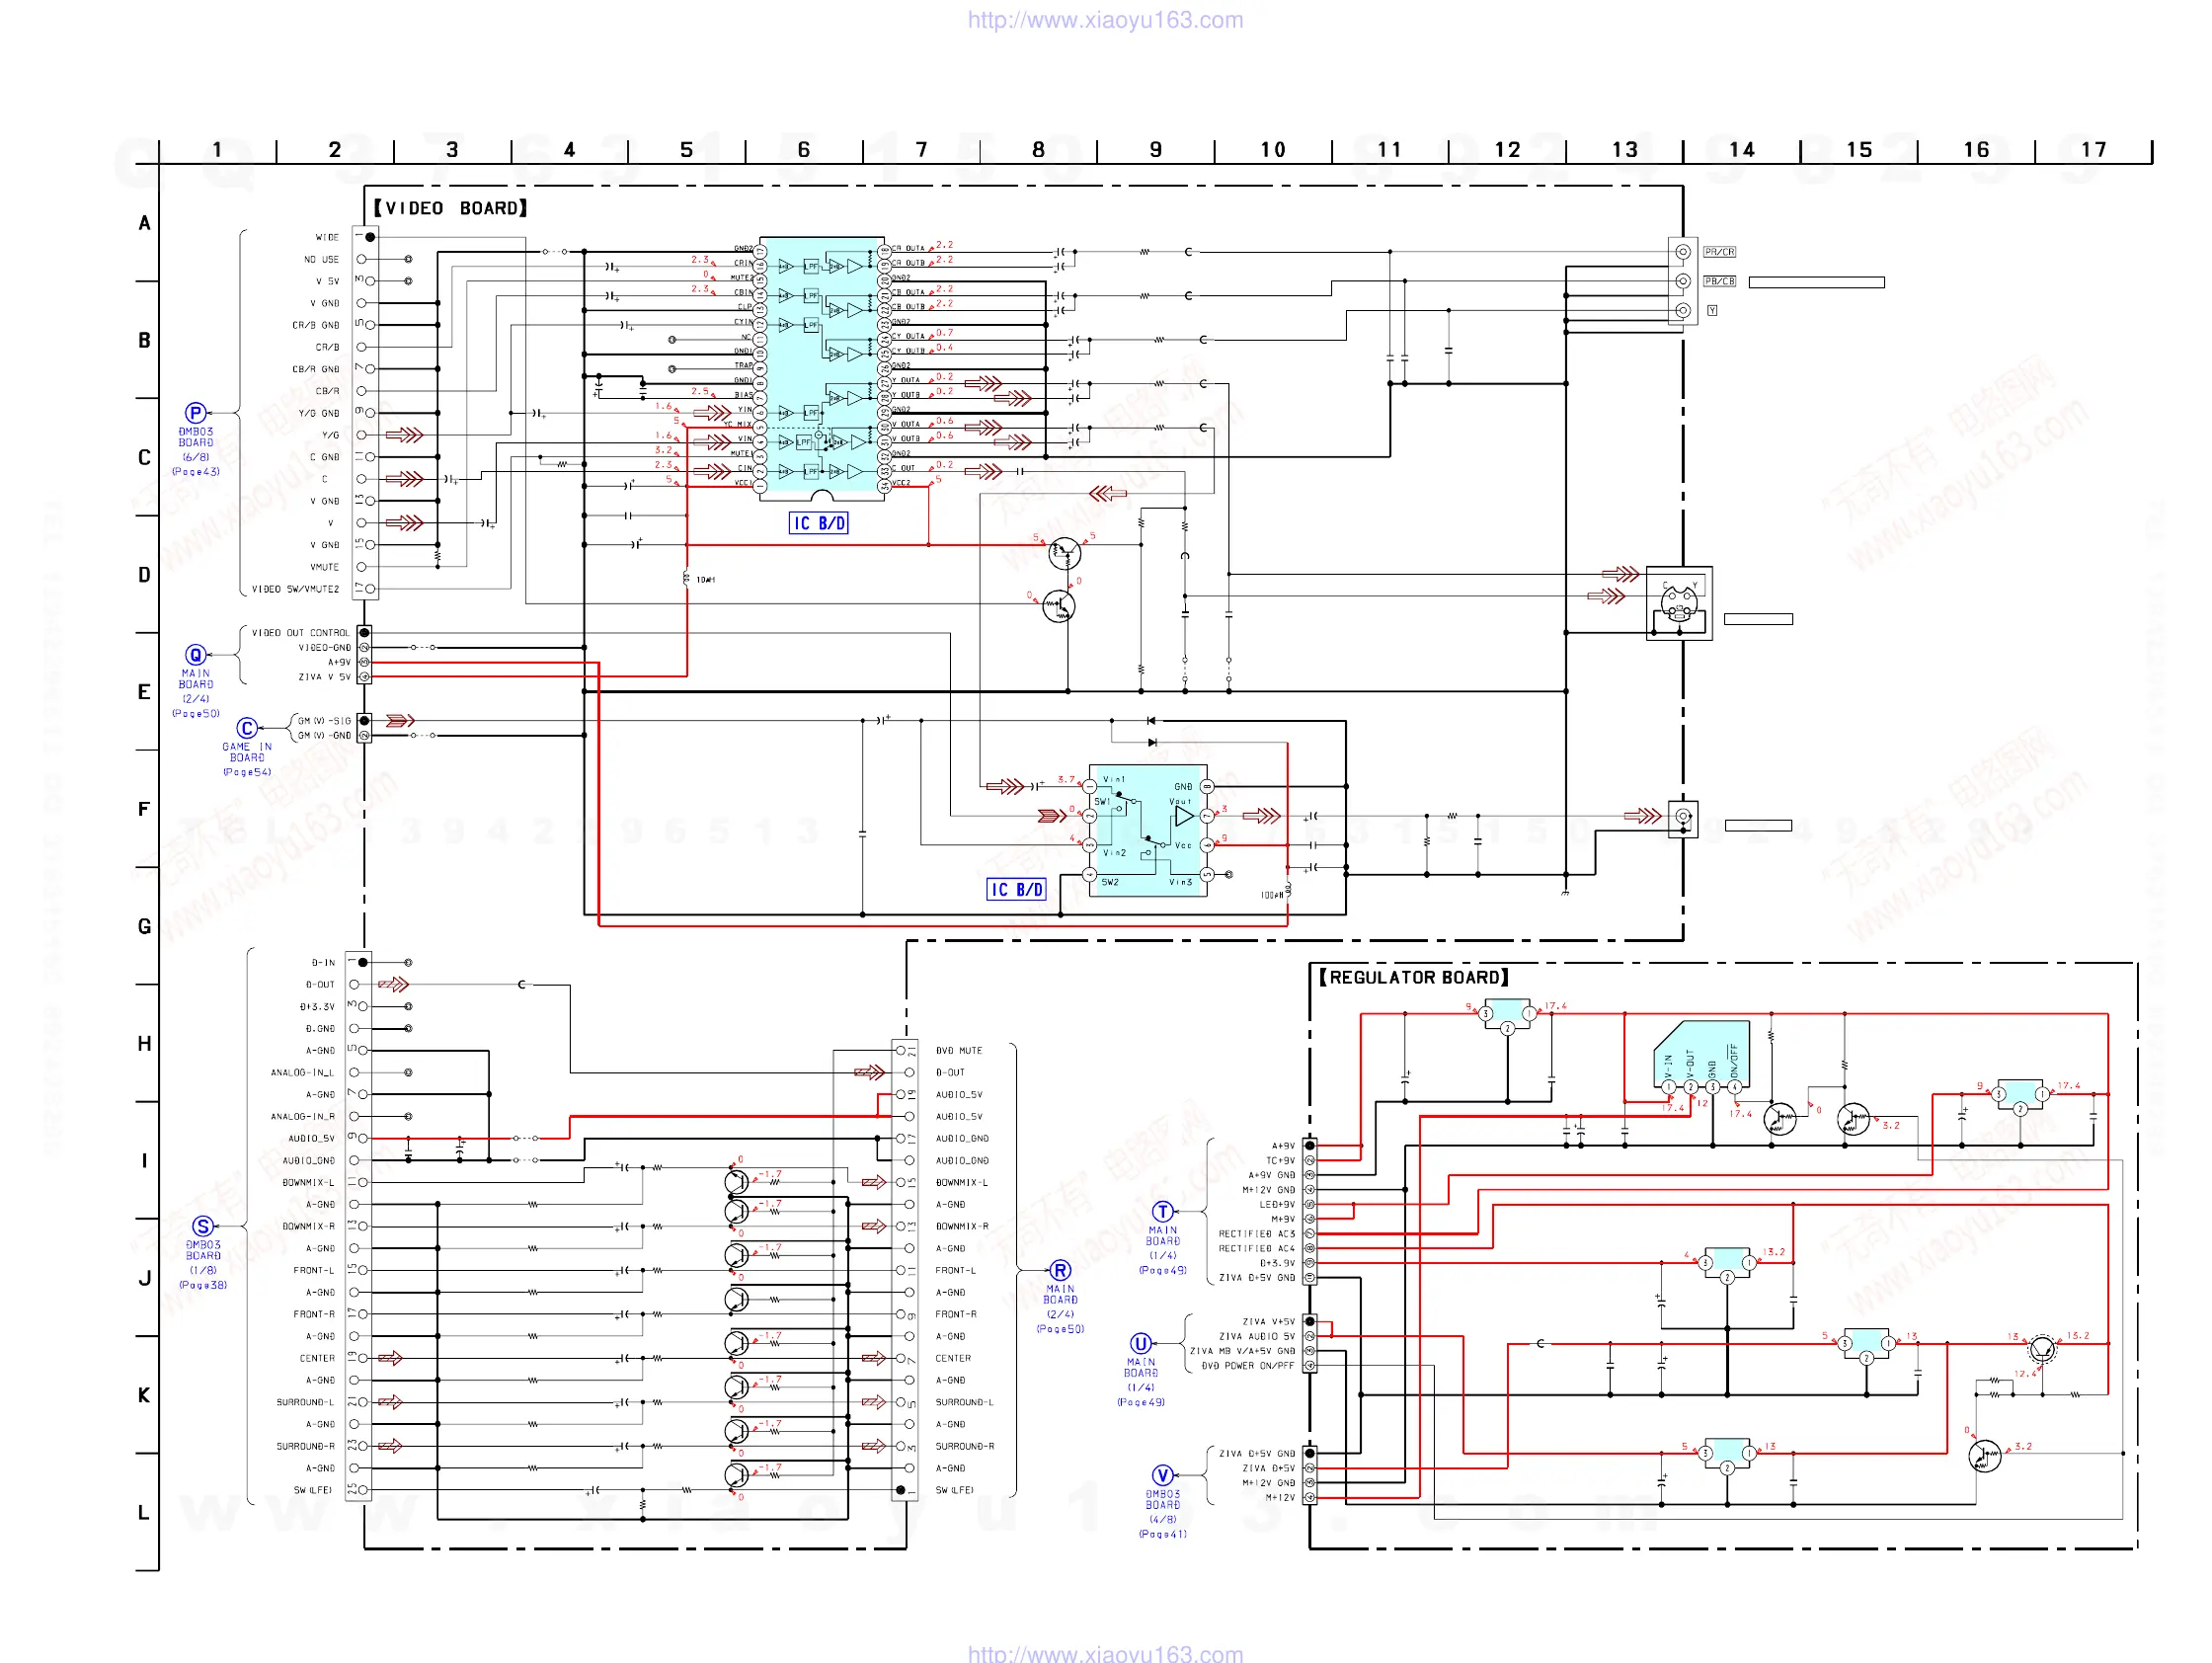2212x1663 pixels.
Task: Click the lower IC B/D label
Action: click(1015, 889)
